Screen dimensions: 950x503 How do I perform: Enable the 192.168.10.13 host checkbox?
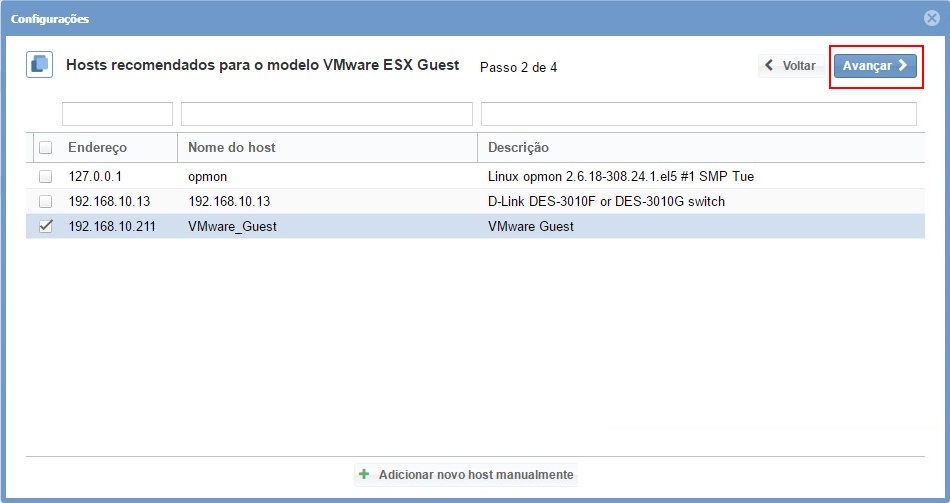click(x=45, y=201)
